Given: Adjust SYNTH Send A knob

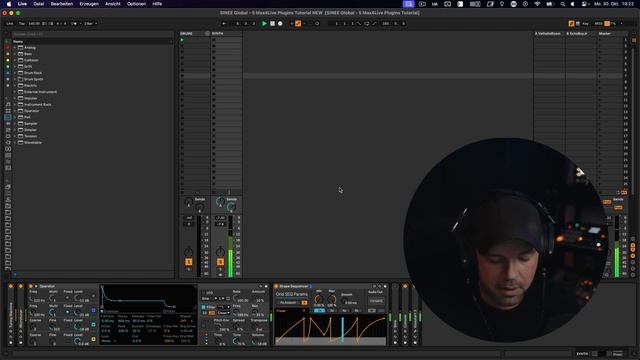Looking at the screenshot, I should point(220,201).
